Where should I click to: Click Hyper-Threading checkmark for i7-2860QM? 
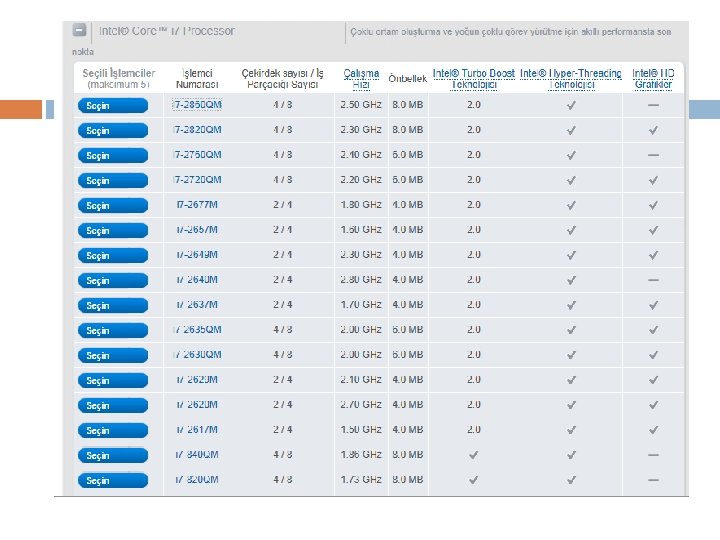pos(571,105)
